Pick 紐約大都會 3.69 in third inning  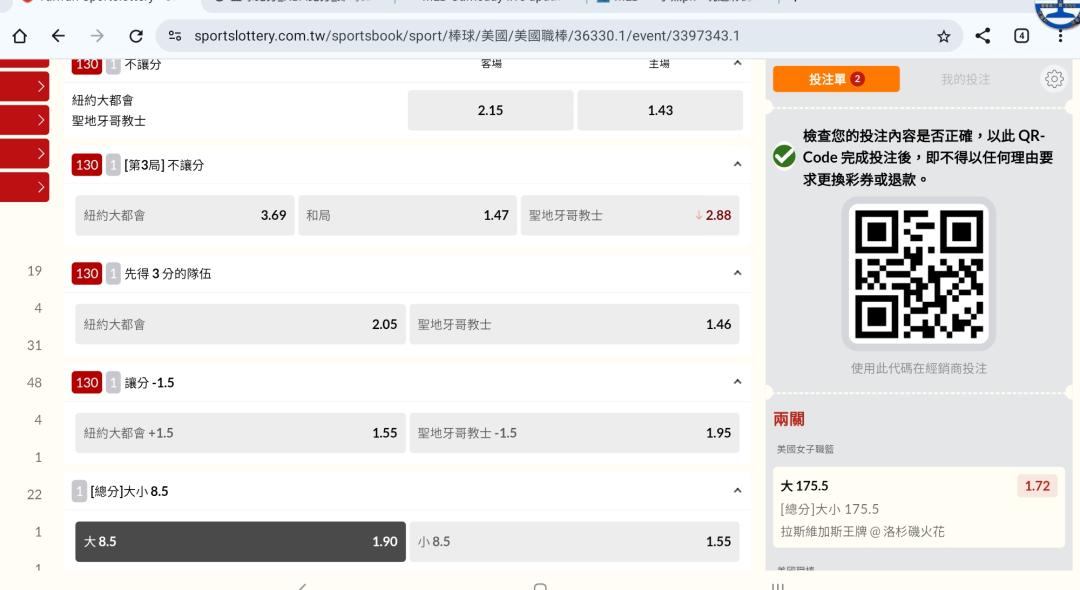(185, 215)
